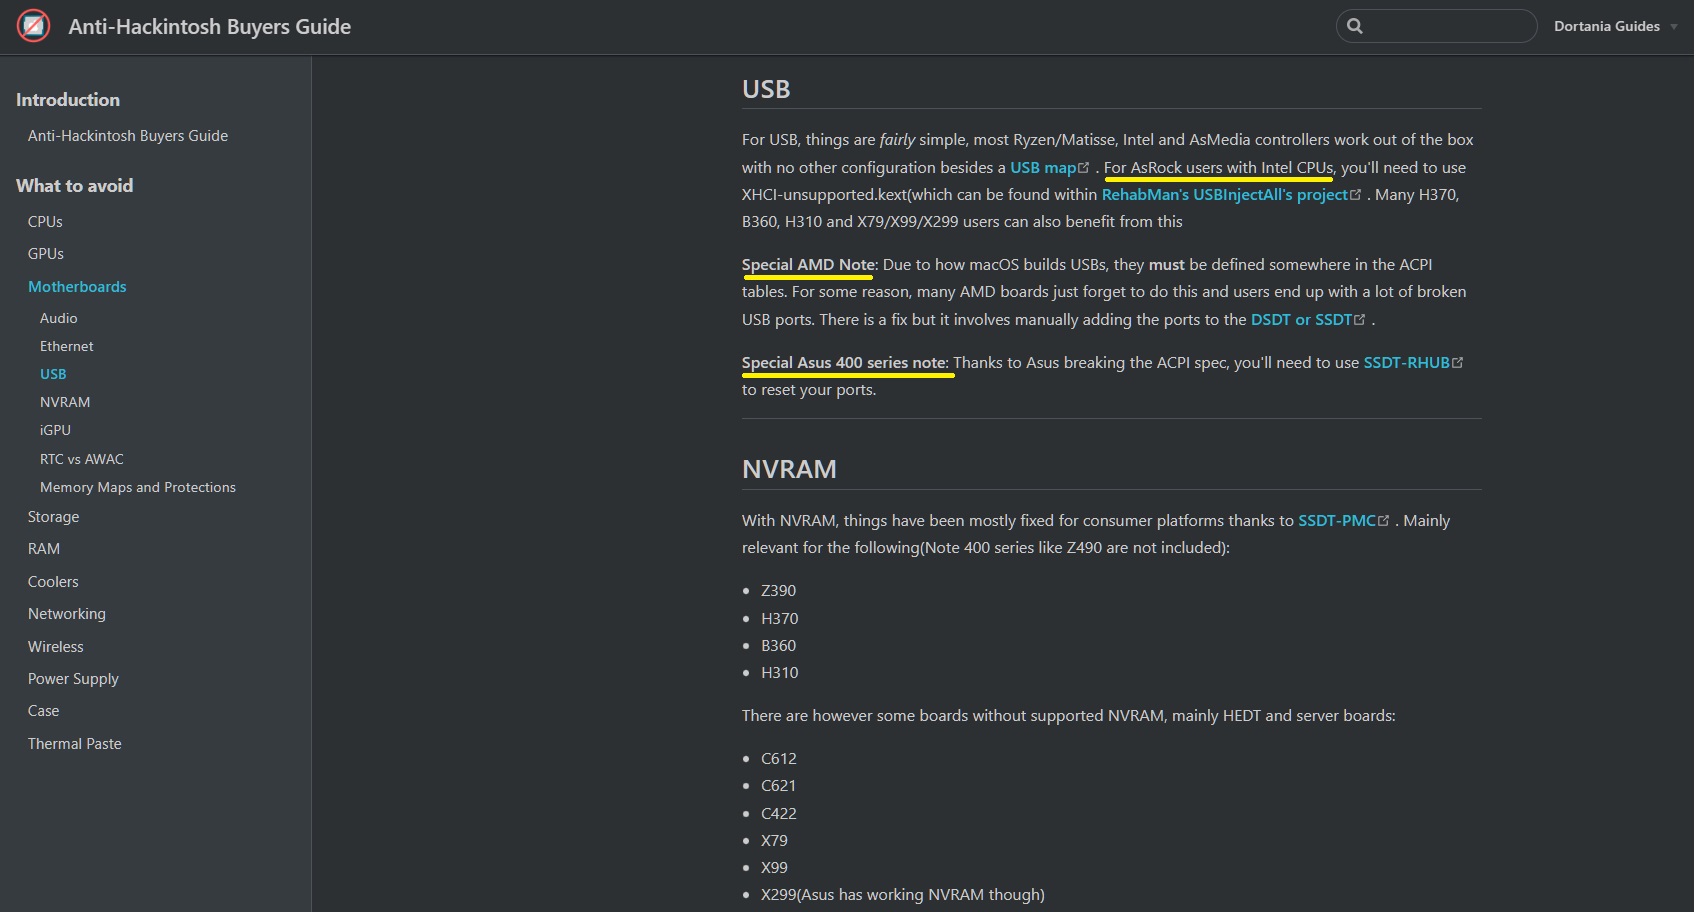Open RTC vs AWAC subsection
Image resolution: width=1697 pixels, height=912 pixels.
(82, 459)
